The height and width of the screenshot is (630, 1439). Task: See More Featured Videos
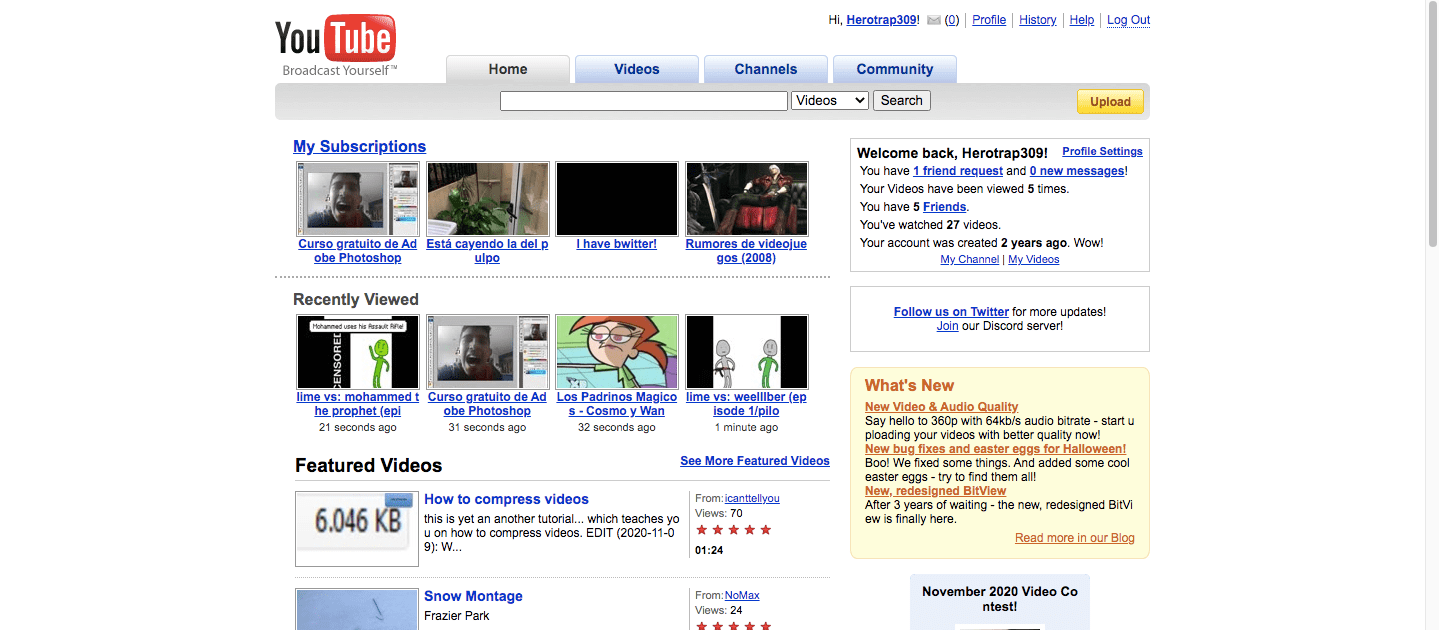tap(754, 461)
